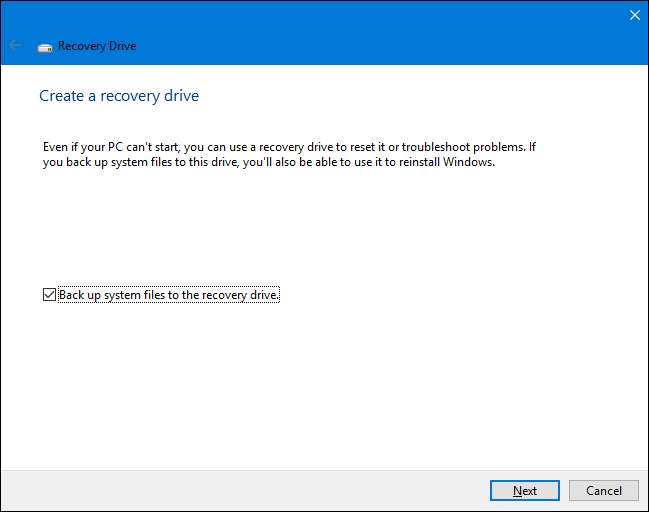Image resolution: width=649 pixels, height=512 pixels.
Task: Click empty gray footer left of Next
Action: click(250, 490)
